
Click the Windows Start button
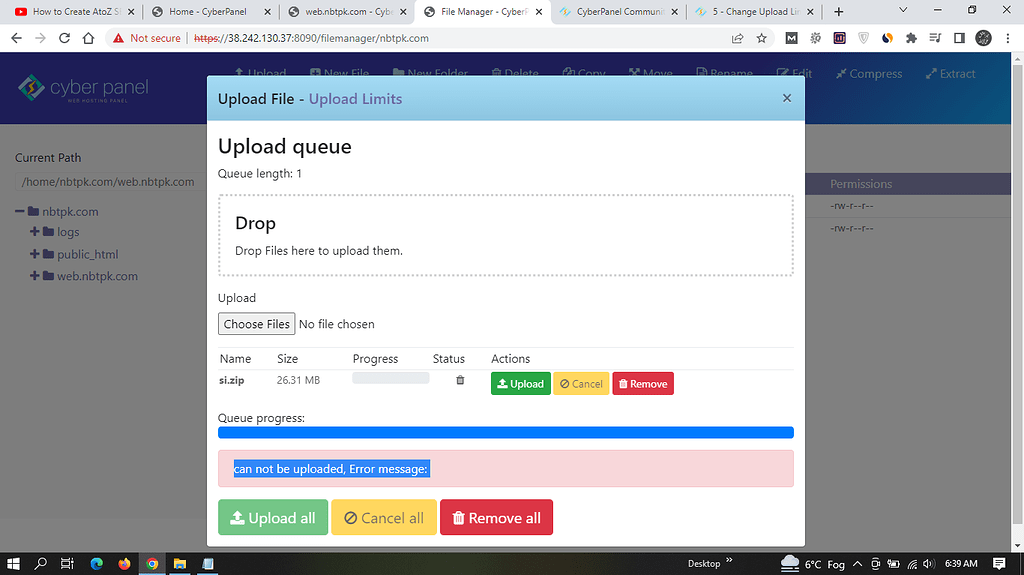14,563
